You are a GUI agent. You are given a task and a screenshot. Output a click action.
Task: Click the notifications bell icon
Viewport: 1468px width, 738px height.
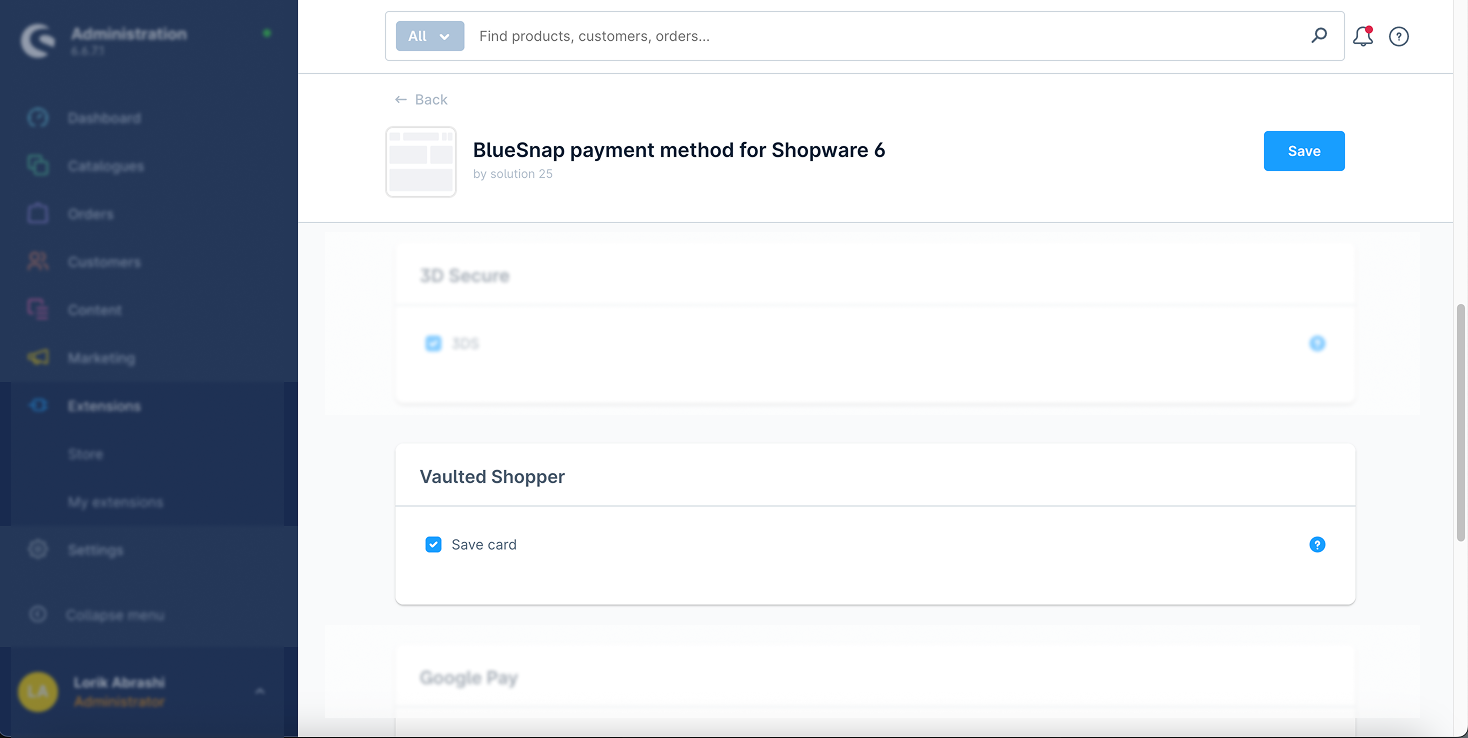[x=1362, y=37]
